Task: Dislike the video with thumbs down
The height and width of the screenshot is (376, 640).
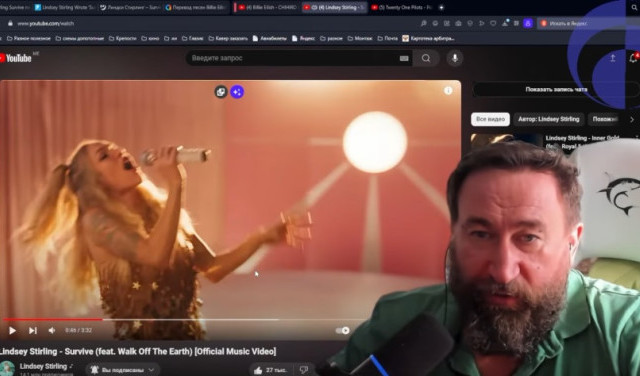Action: 304,370
